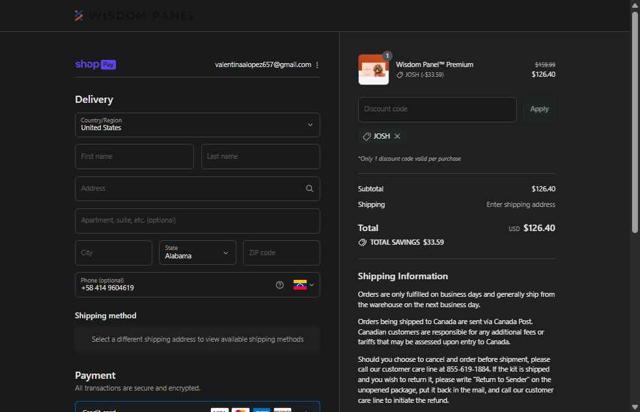Click the Wisdom Panel Premium product thumbnail

373,70
